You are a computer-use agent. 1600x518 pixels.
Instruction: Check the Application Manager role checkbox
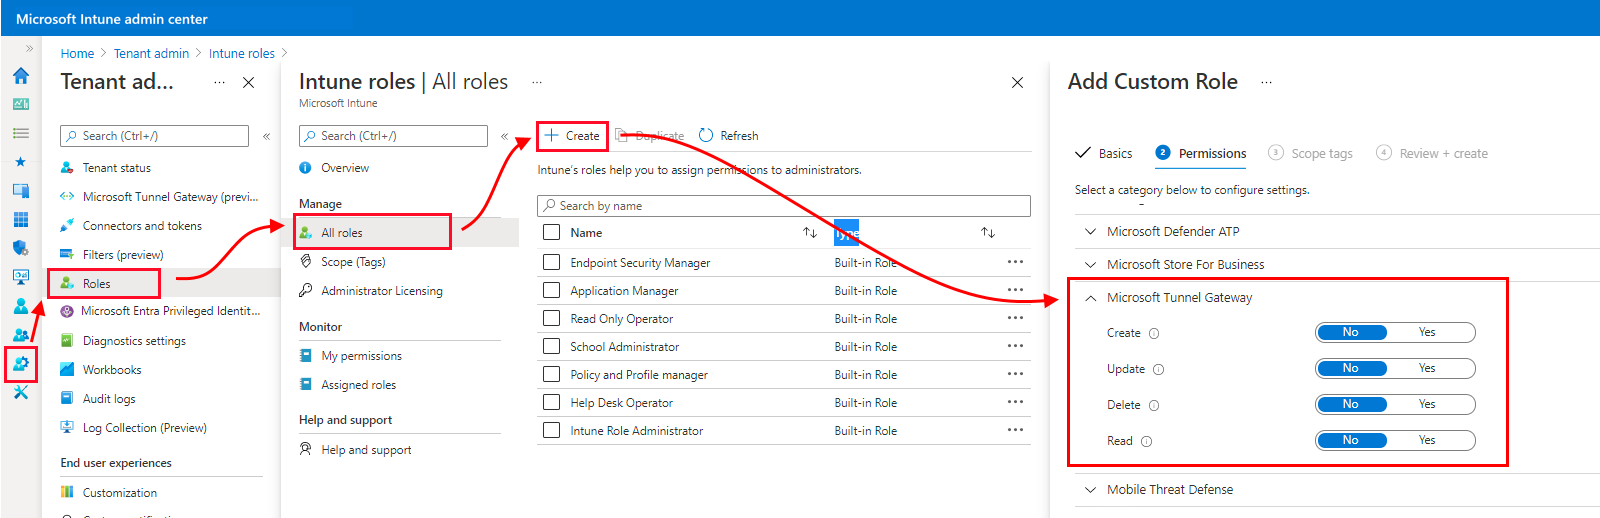click(551, 291)
